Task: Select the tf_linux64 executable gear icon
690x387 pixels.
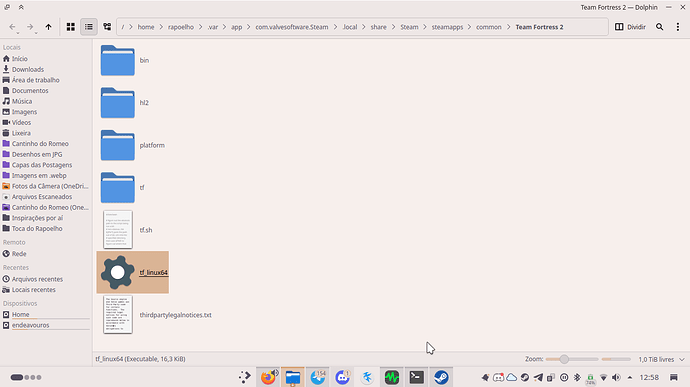Action: click(117, 272)
